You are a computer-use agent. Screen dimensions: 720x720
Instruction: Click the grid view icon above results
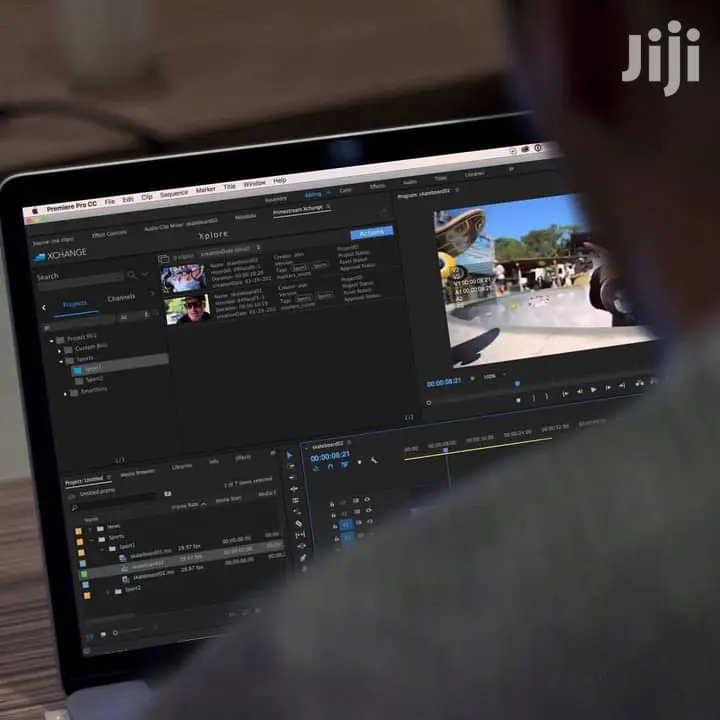coord(163,259)
